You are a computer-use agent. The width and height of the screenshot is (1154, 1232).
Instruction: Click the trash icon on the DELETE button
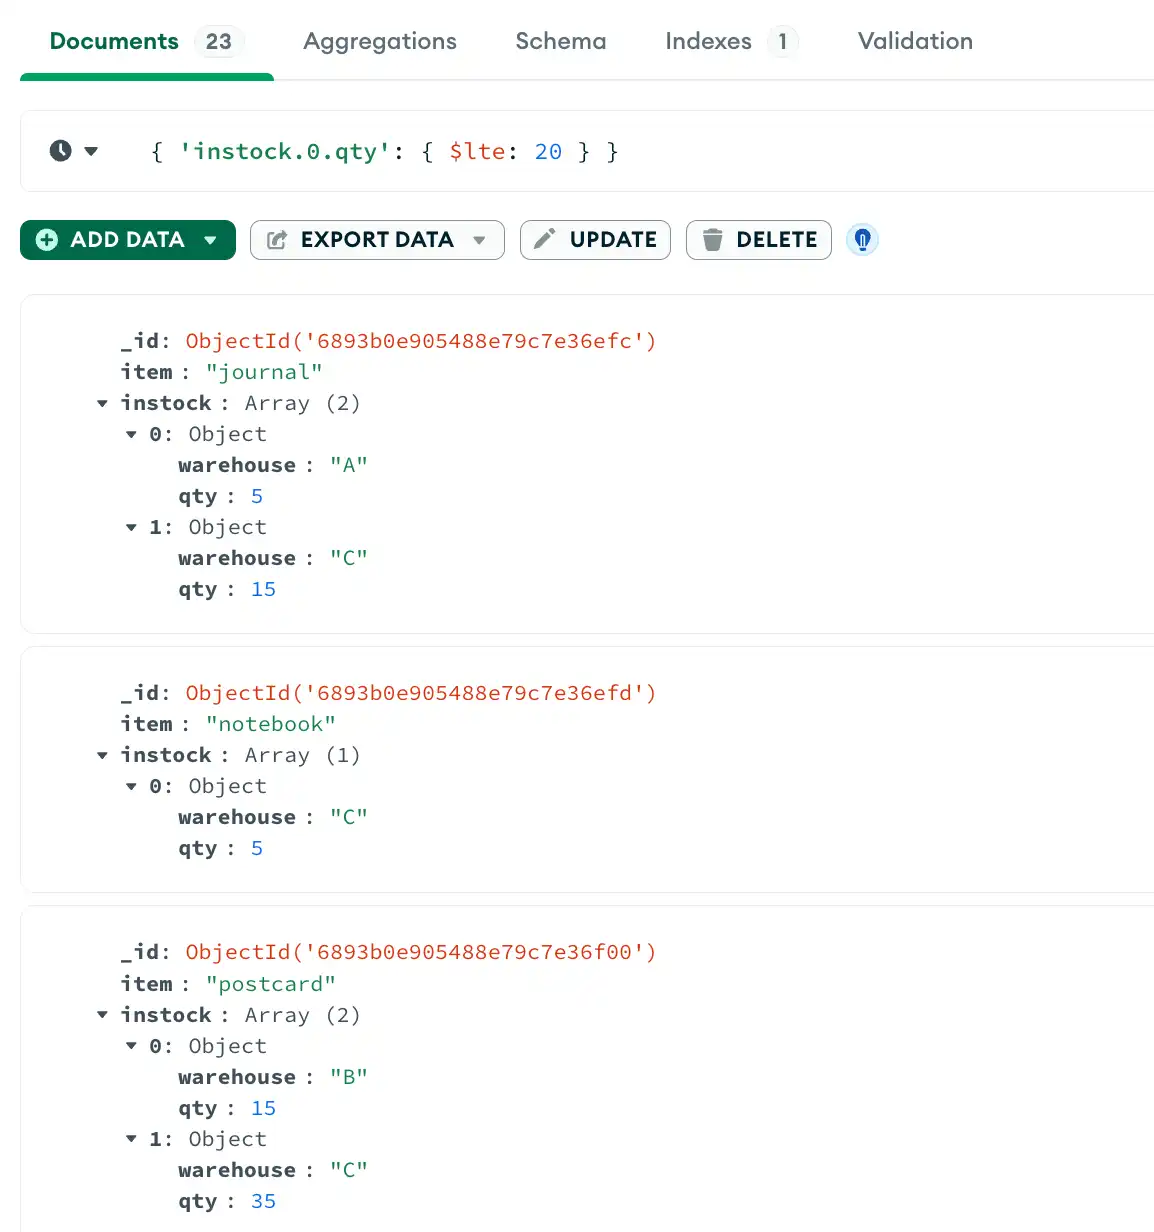point(712,239)
